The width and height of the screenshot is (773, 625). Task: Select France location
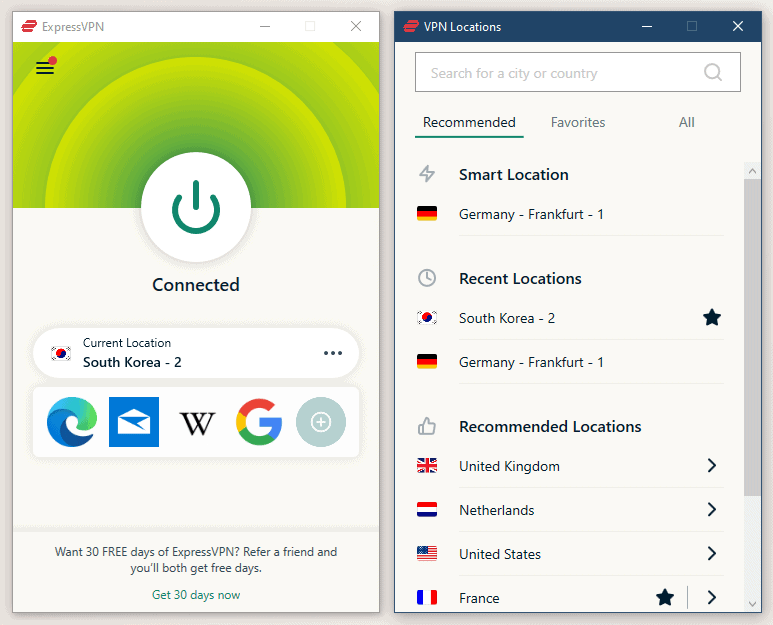[x=570, y=597]
